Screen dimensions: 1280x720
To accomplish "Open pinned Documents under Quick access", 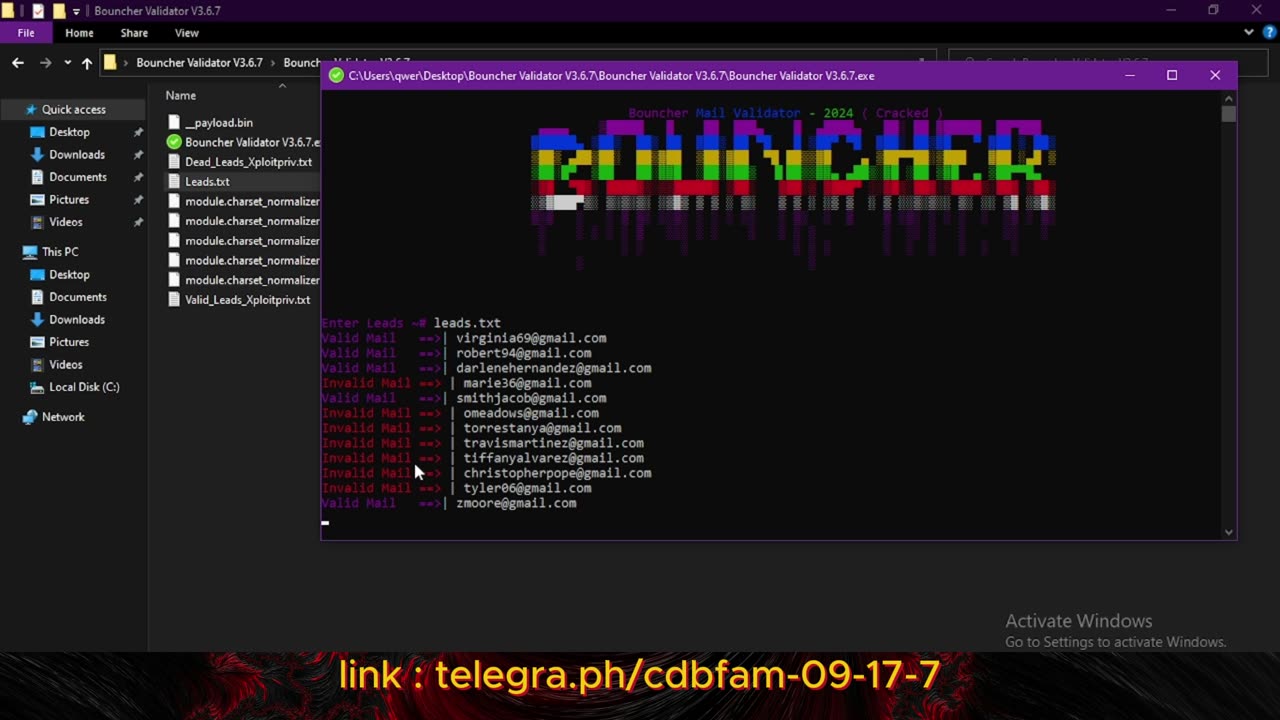I will pos(77,177).
